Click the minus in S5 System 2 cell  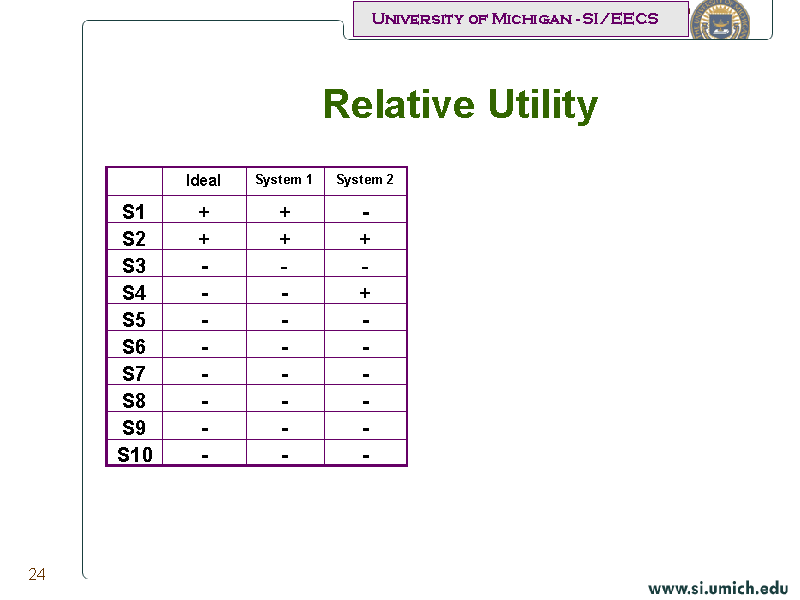(x=366, y=321)
